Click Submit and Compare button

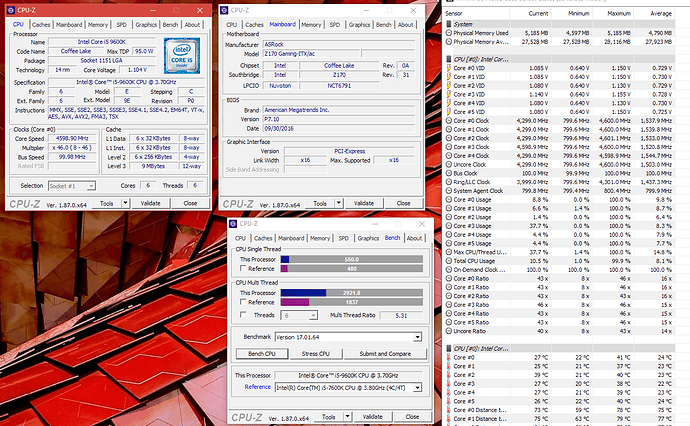[x=385, y=354]
